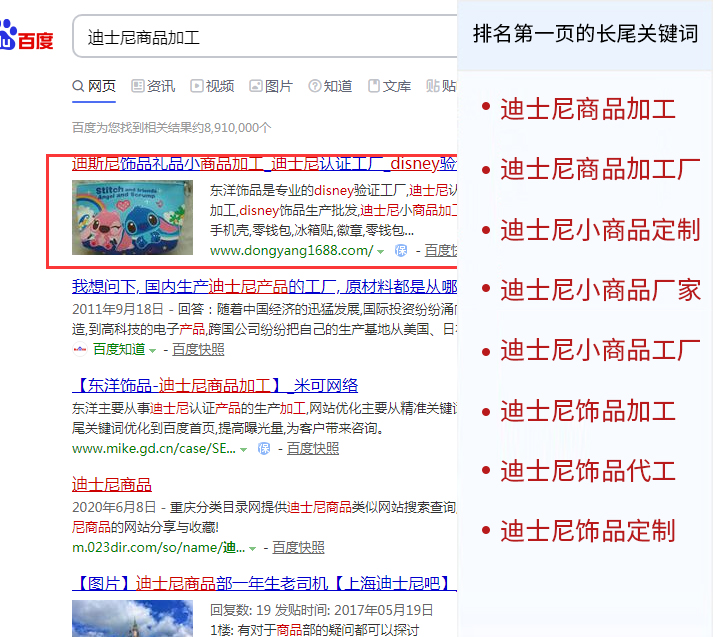Expand dropdown arrow next to 百度知道

pos(153,351)
